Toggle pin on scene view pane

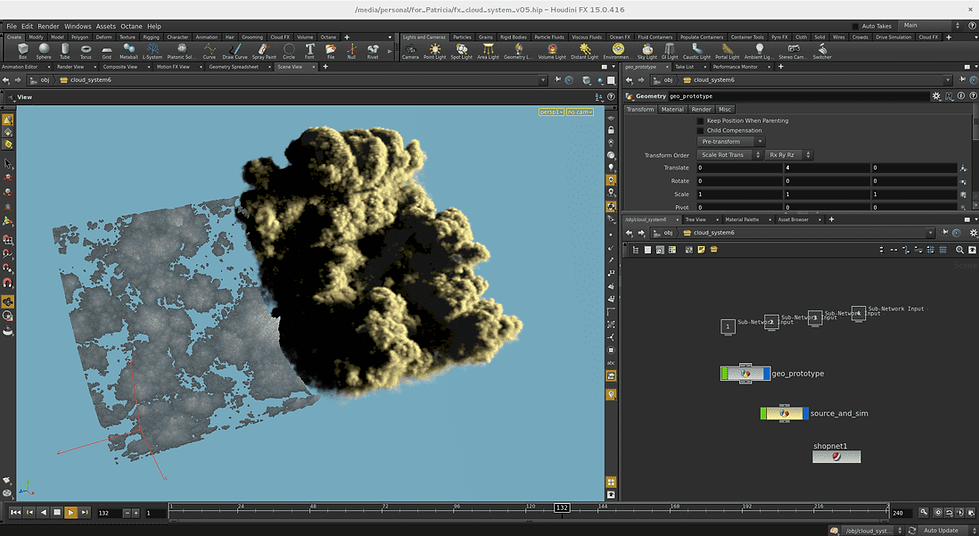[x=558, y=80]
